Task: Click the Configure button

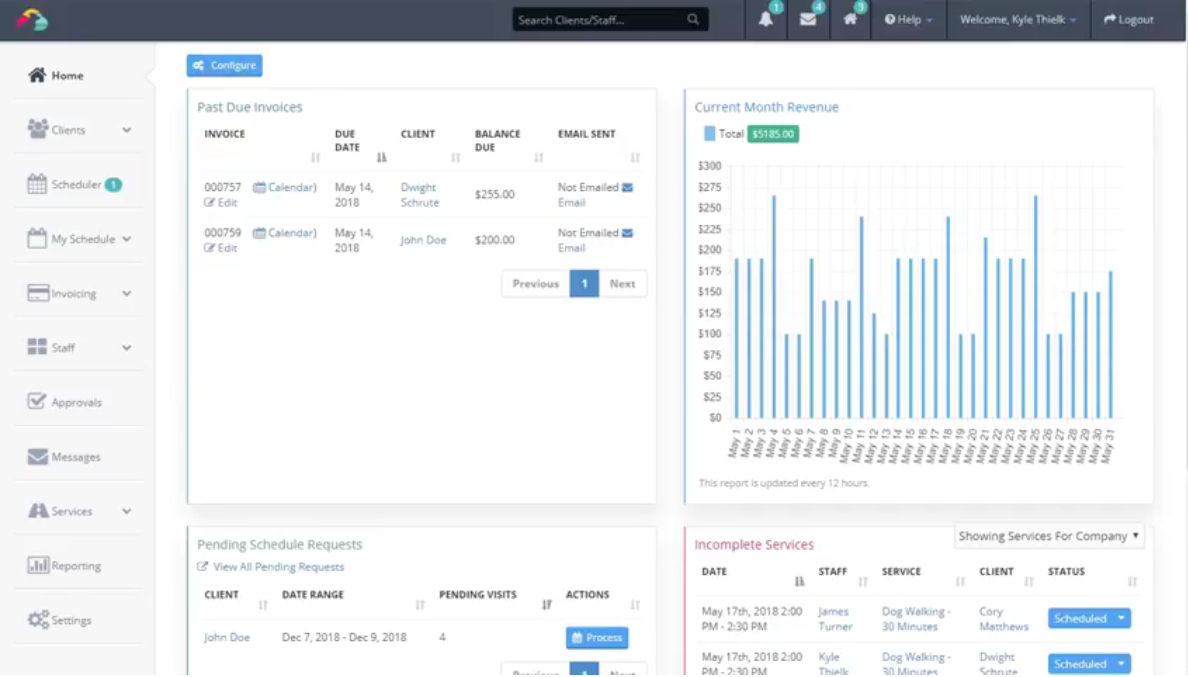Action: click(x=224, y=65)
